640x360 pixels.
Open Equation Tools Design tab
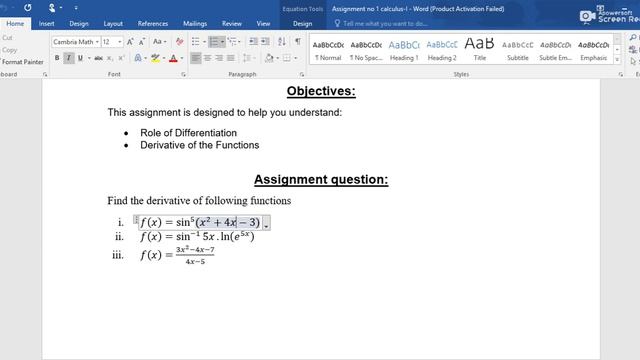pyautogui.click(x=302, y=24)
